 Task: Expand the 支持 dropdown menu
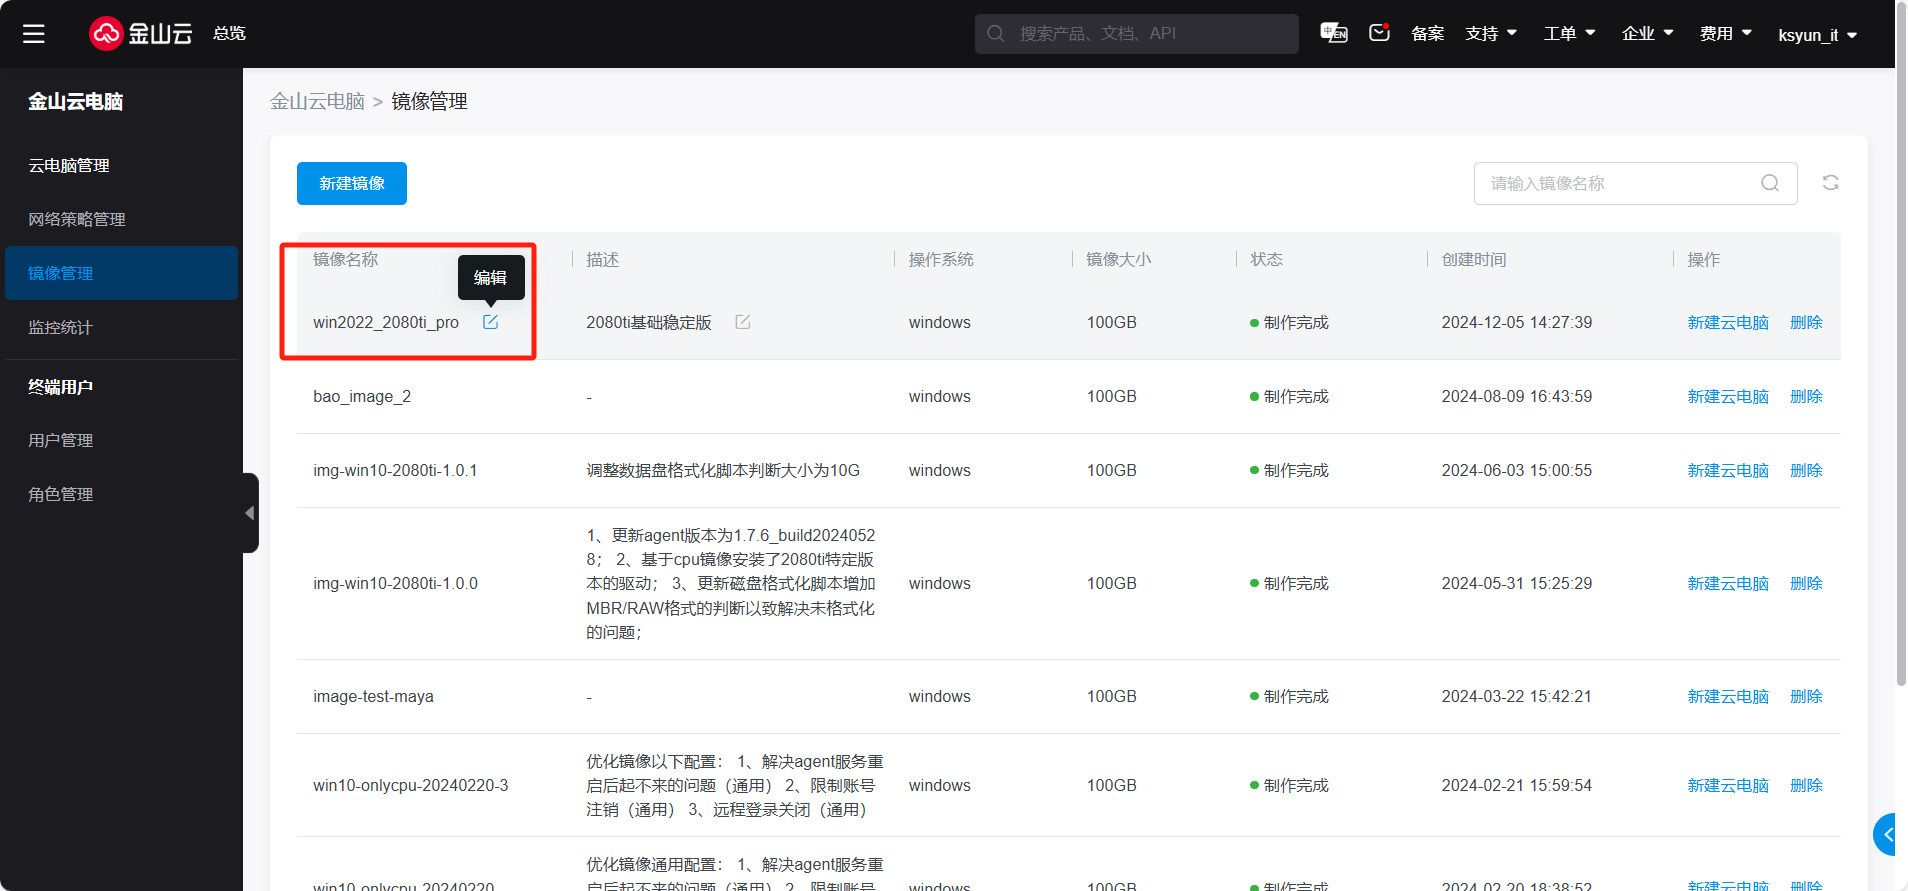[x=1490, y=34]
